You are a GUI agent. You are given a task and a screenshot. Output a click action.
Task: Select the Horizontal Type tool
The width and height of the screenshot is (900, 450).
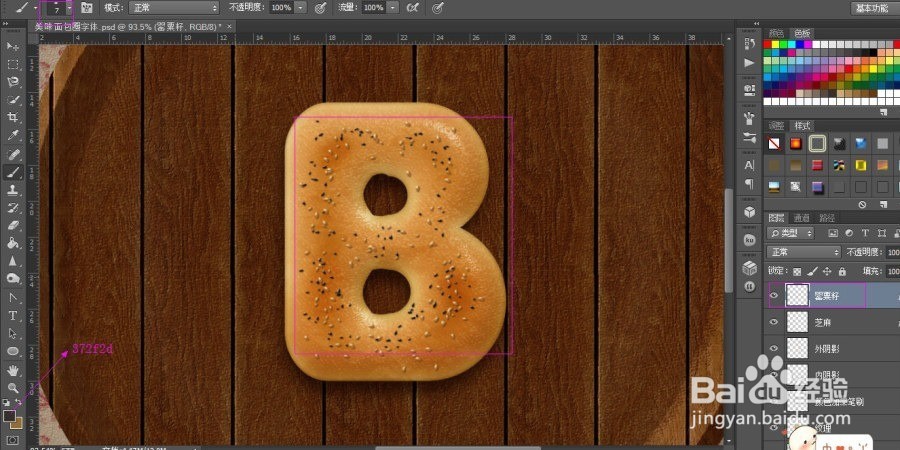coord(13,316)
